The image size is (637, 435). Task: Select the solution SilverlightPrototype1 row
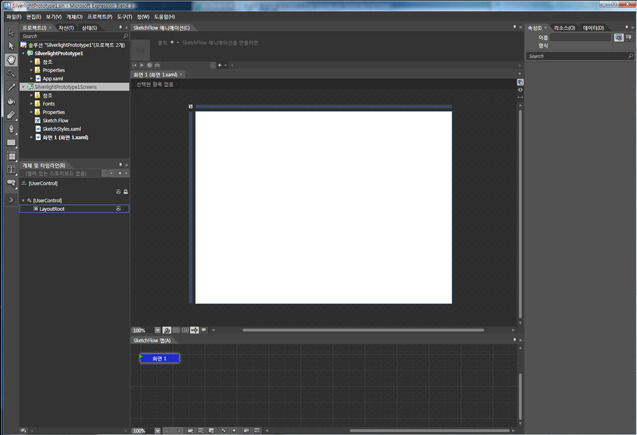pos(74,45)
